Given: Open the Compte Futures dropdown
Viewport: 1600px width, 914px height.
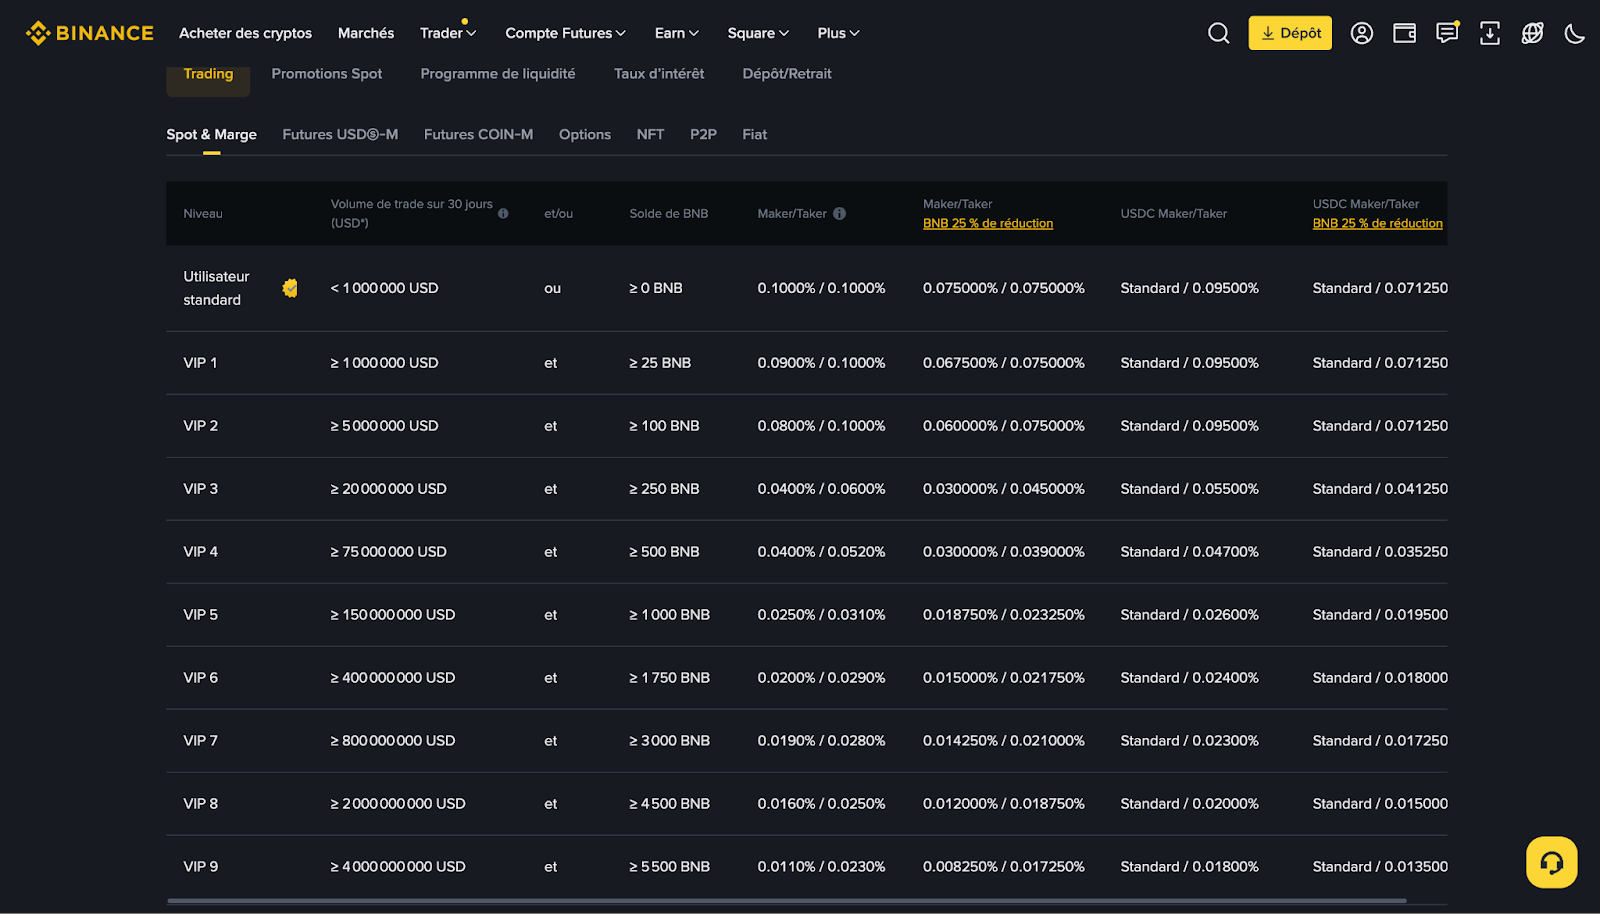Looking at the screenshot, I should click(x=565, y=33).
